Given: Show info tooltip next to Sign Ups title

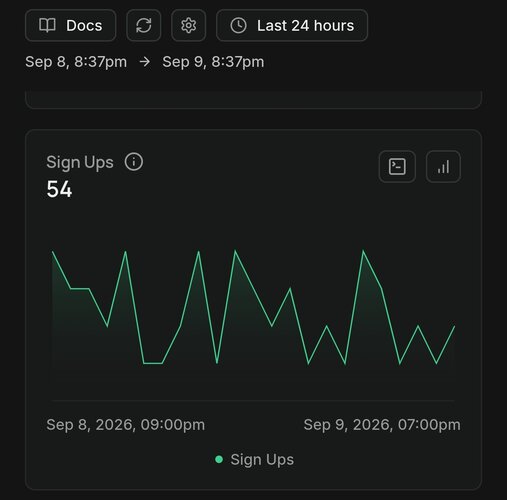Looking at the screenshot, I should click(134, 162).
